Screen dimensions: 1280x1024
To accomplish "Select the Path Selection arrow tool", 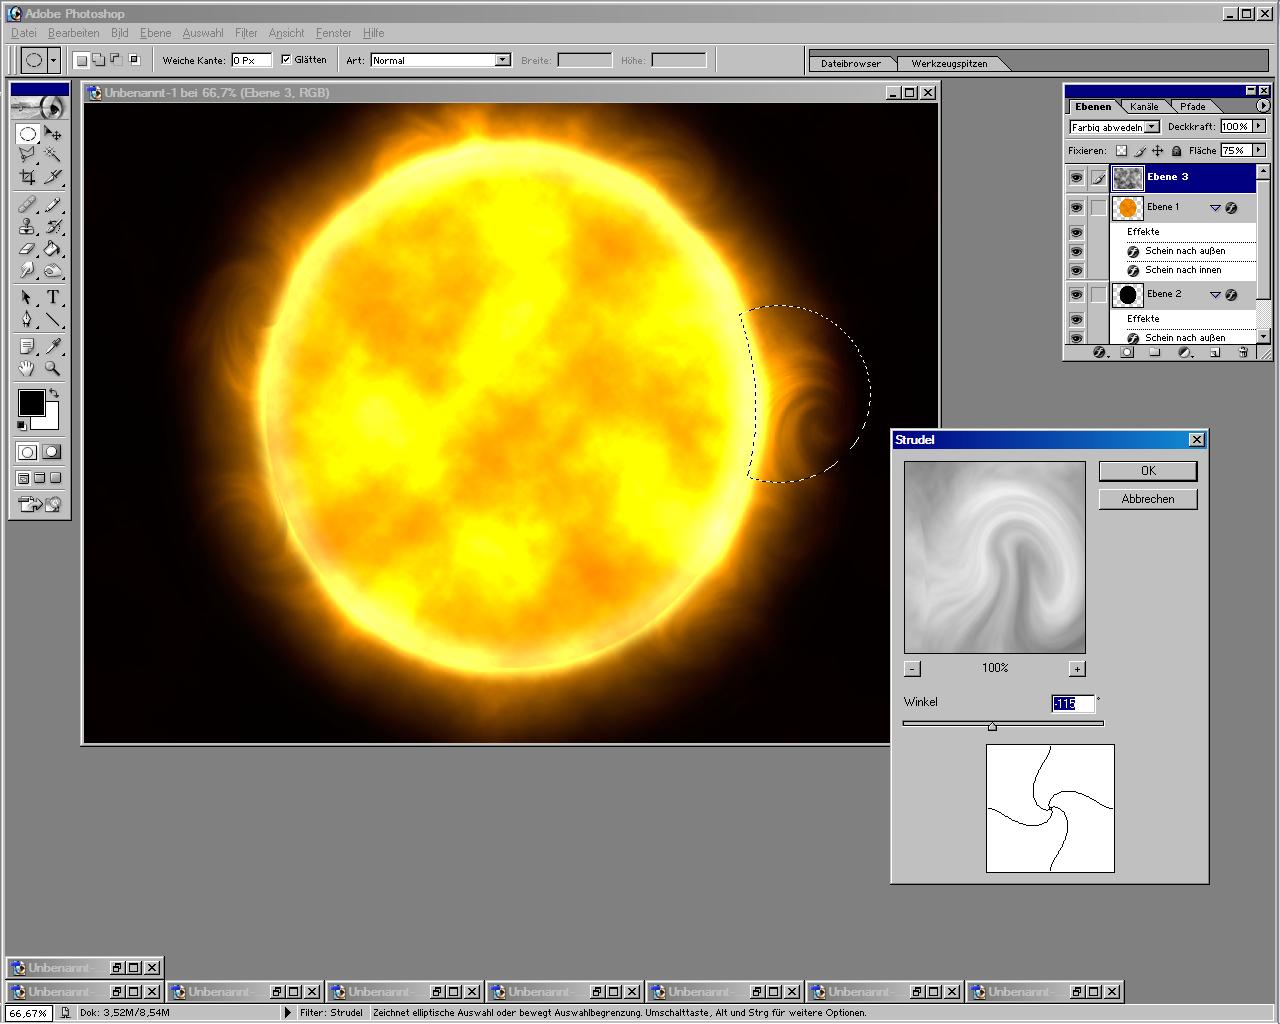I will click(28, 298).
